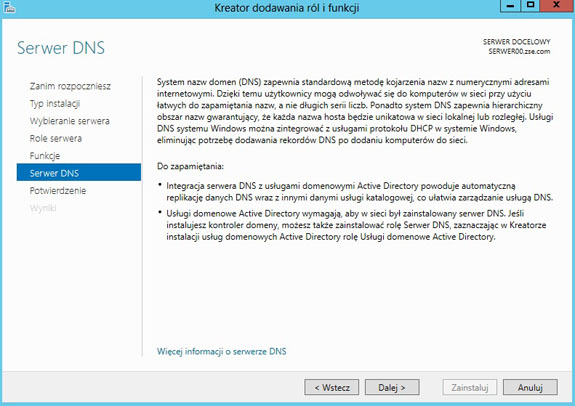Image resolution: width=575 pixels, height=406 pixels.
Task: Click the Do zapamiętania heading text
Action: (190, 167)
